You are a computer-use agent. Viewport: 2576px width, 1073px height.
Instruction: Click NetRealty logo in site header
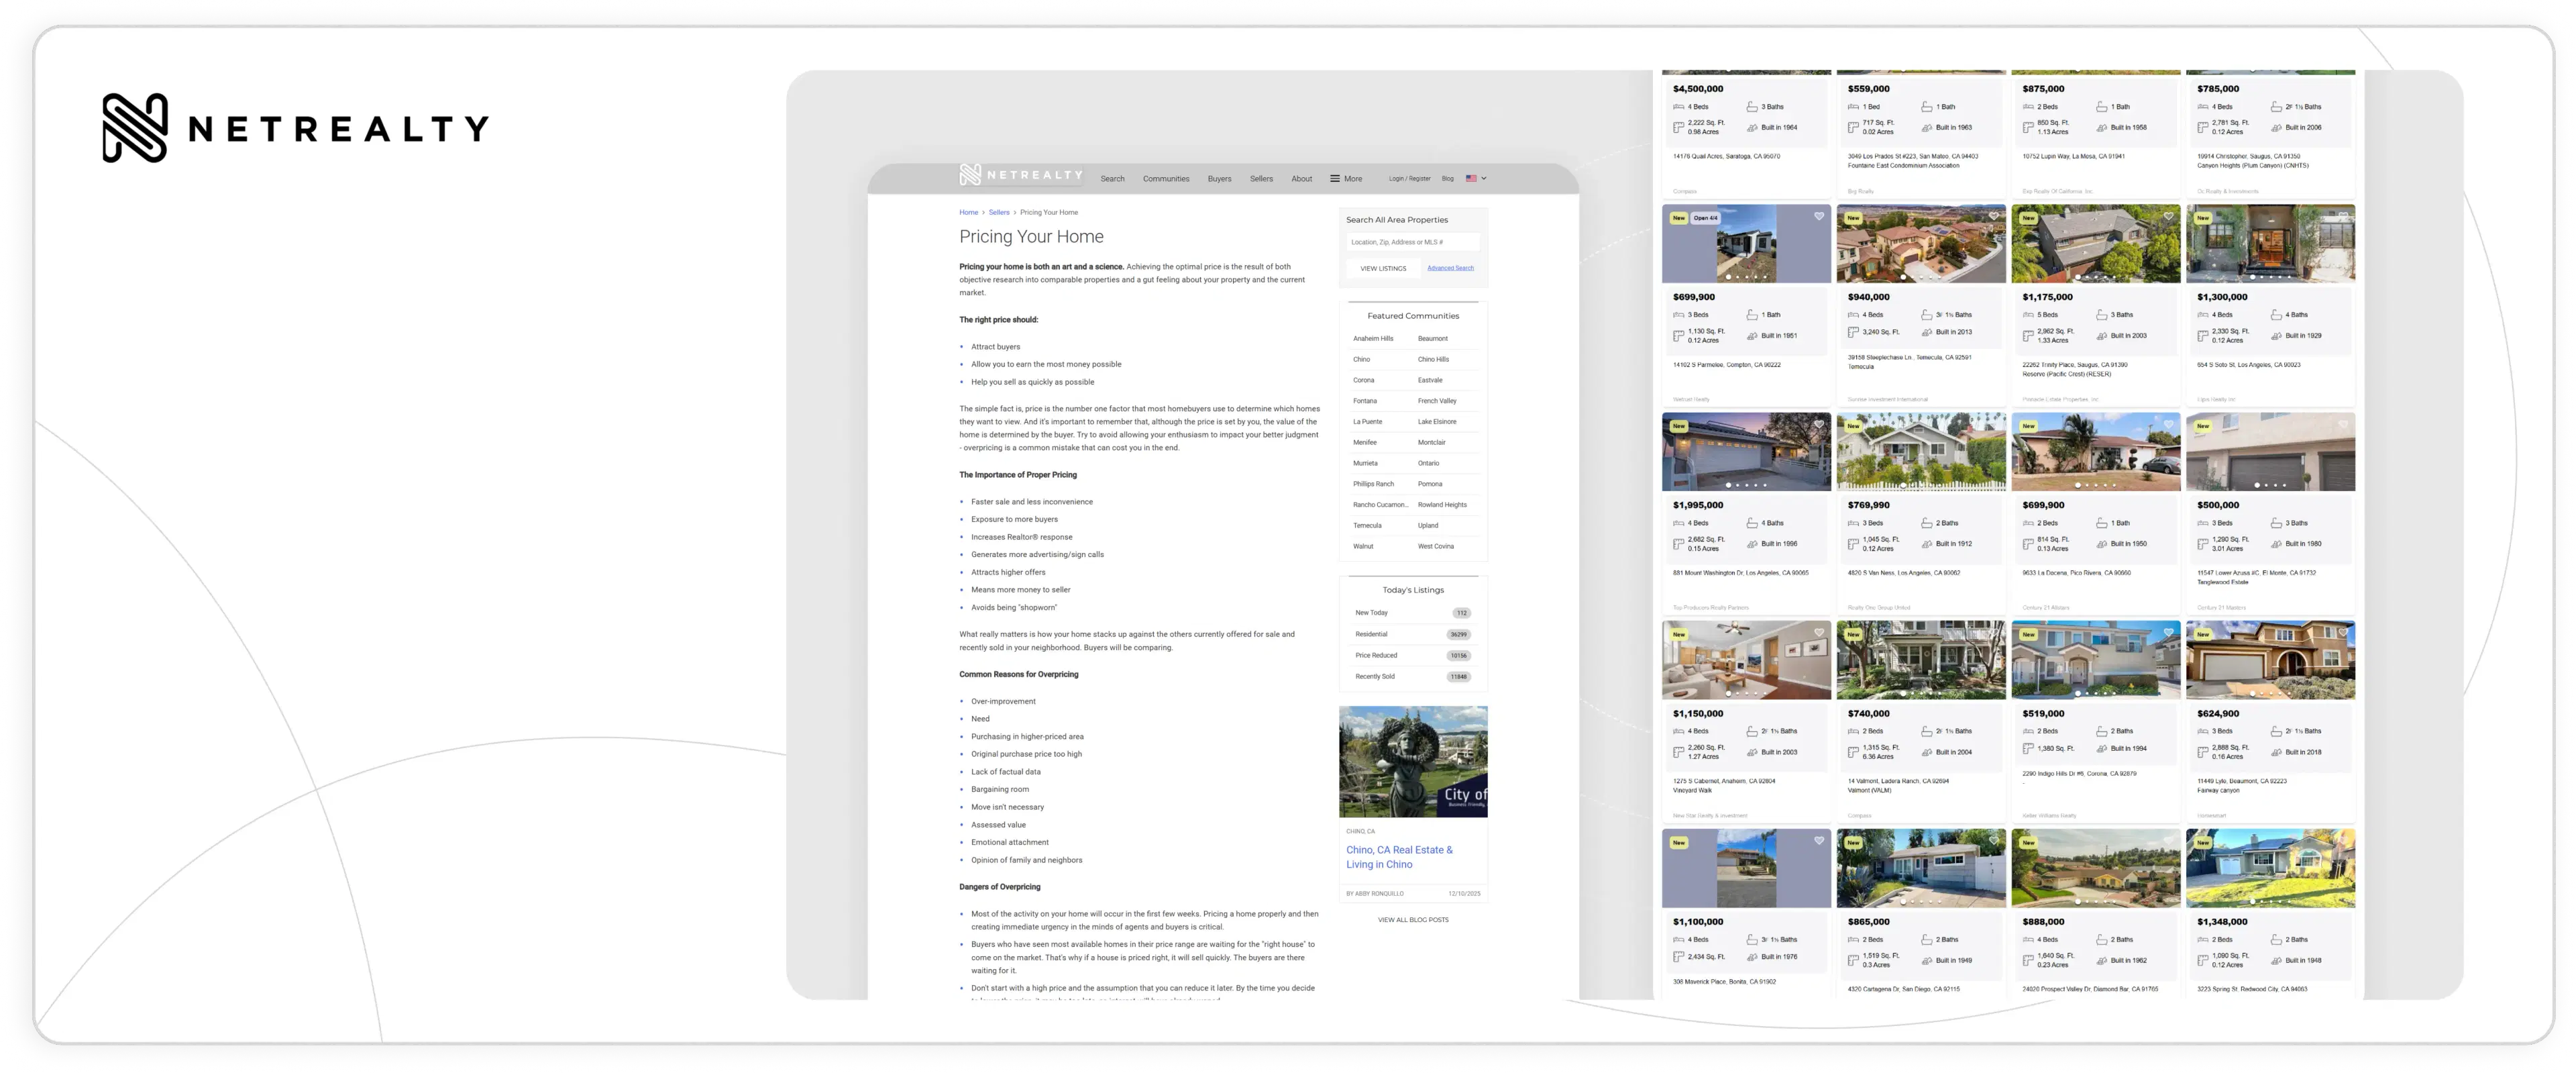tap(1020, 175)
